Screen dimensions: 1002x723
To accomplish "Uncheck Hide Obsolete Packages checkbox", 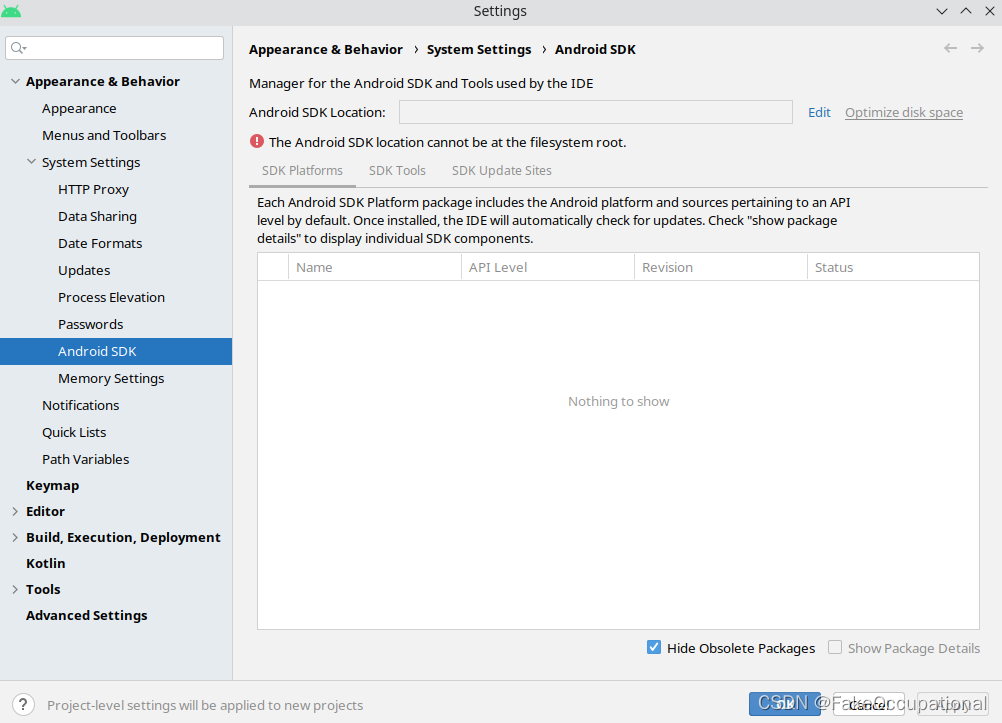I will pos(654,647).
